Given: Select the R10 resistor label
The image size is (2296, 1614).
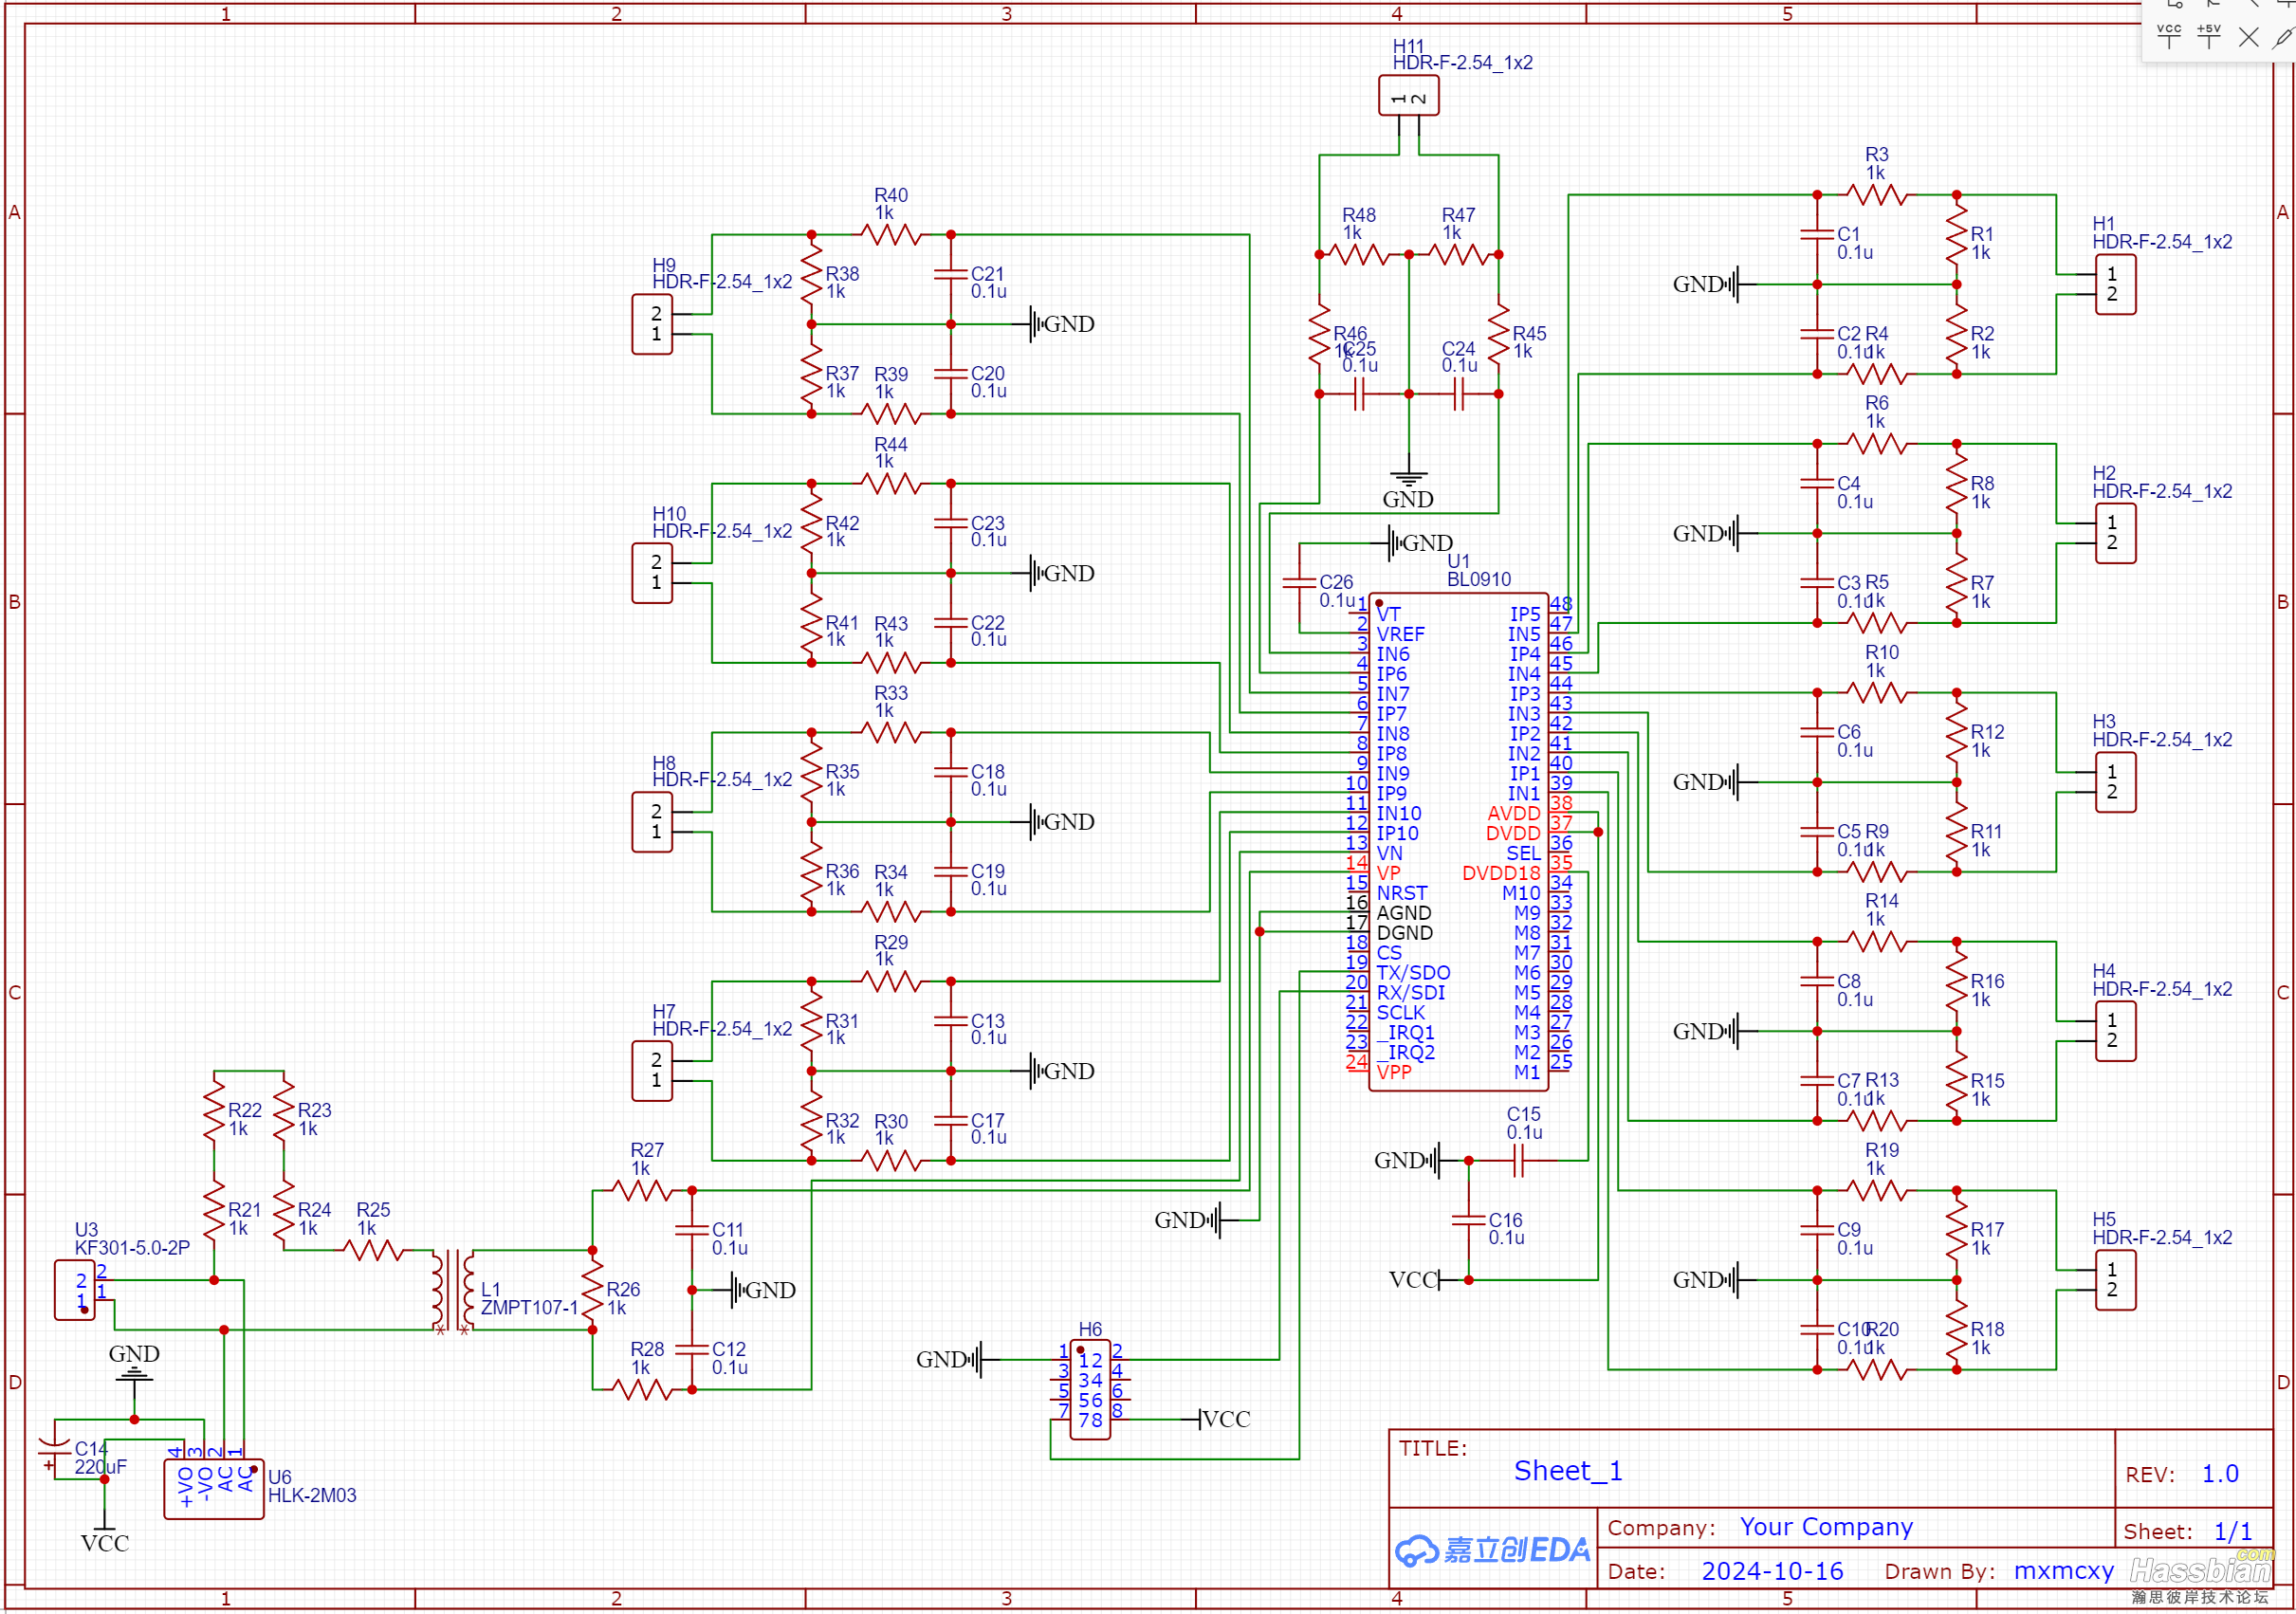Looking at the screenshot, I should pos(1882,652).
